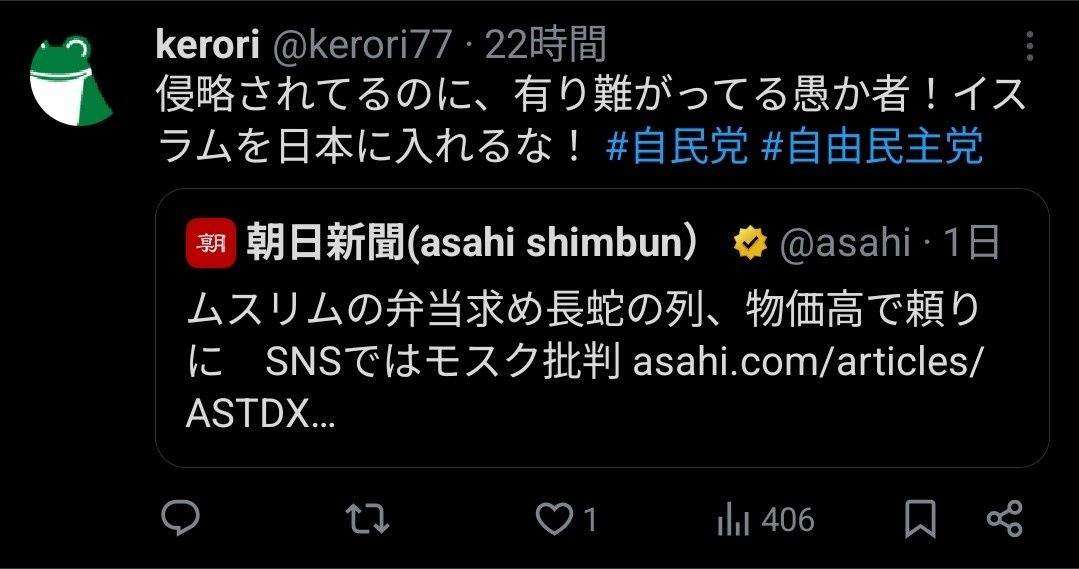The height and width of the screenshot is (569, 1079).
Task: Bookmark this tweet
Action: pos(920,519)
